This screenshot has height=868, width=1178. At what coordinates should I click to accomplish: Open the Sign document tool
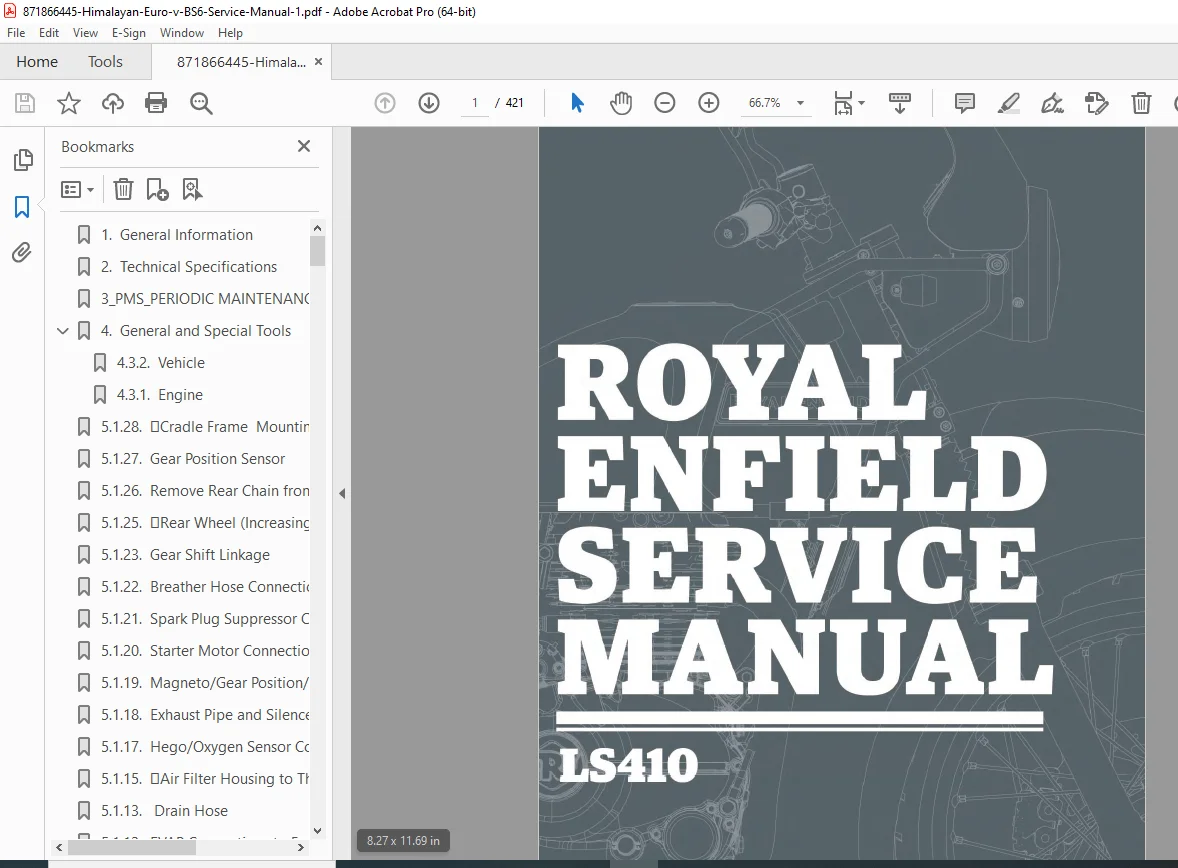tap(1053, 103)
